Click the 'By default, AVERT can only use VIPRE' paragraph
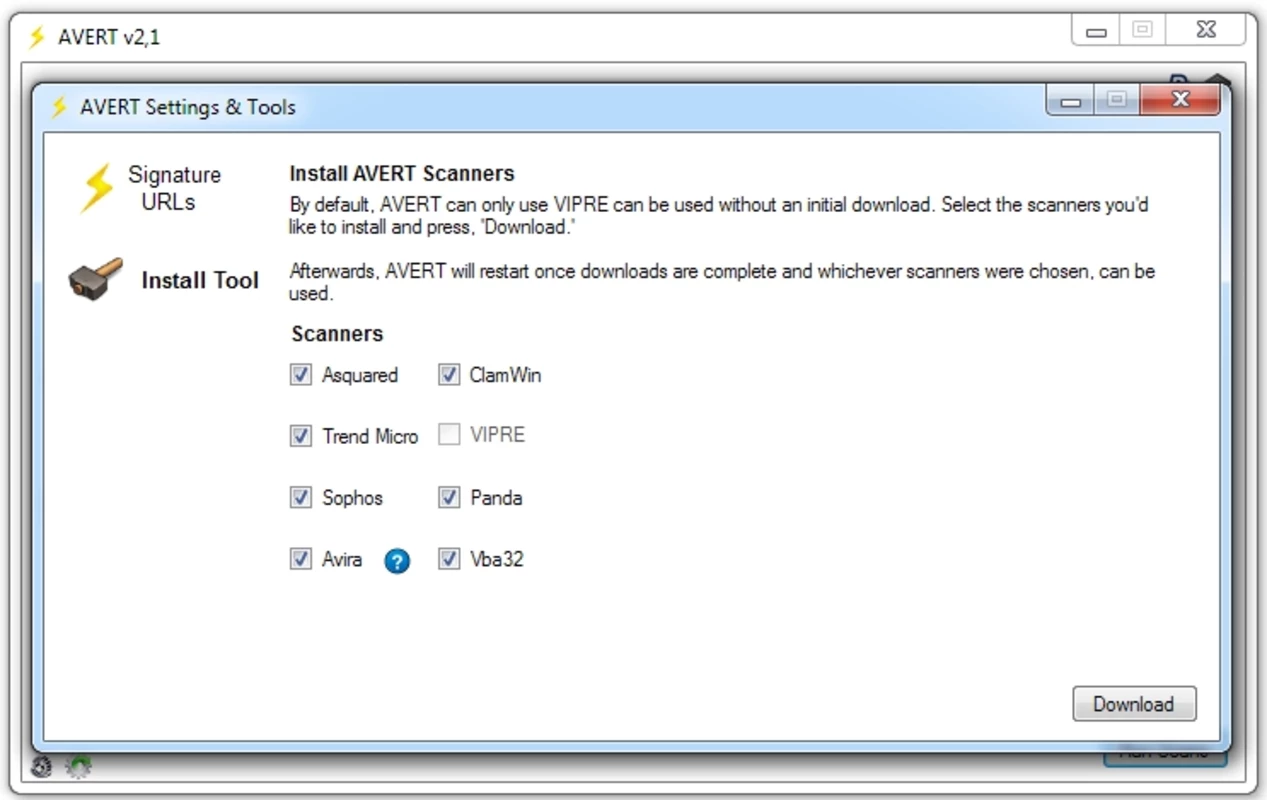This screenshot has width=1267, height=800. click(x=719, y=215)
